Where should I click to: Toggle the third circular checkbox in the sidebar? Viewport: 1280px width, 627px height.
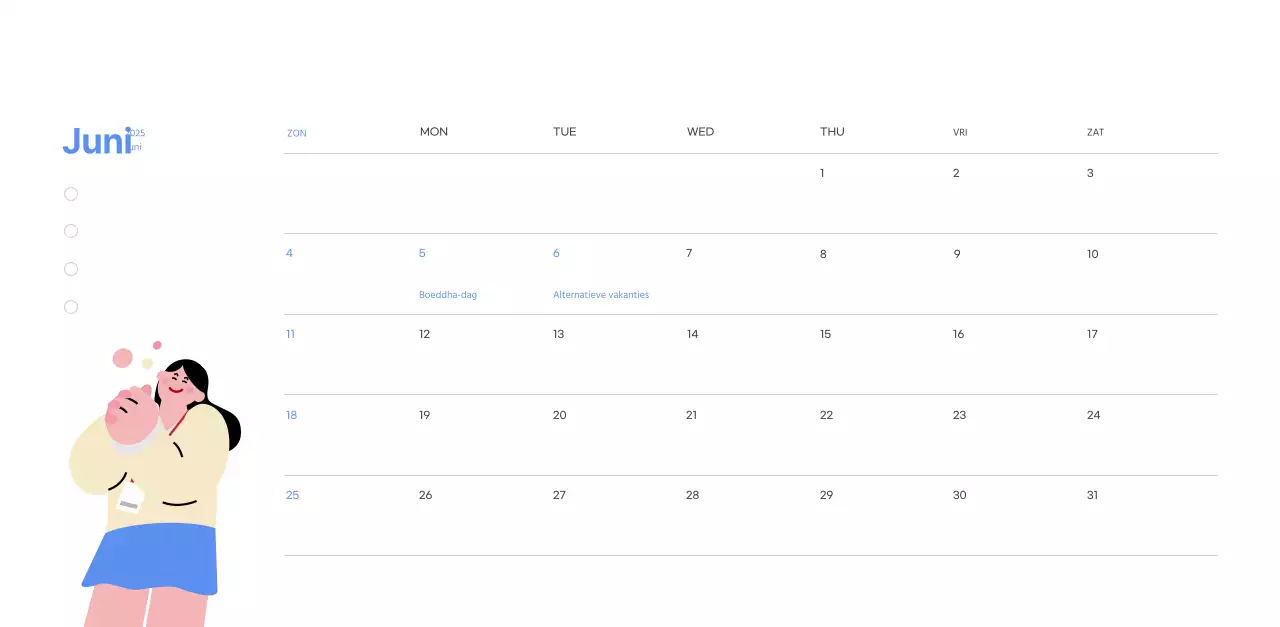pyautogui.click(x=71, y=268)
